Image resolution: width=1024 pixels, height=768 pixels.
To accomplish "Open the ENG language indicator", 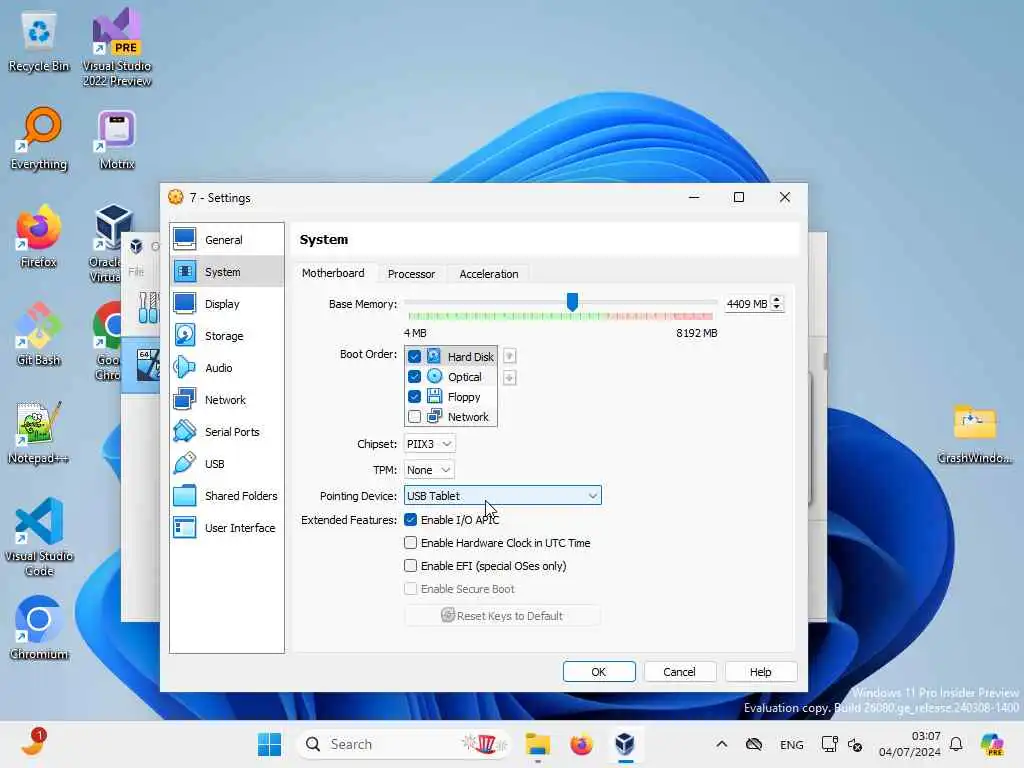I will (x=792, y=744).
